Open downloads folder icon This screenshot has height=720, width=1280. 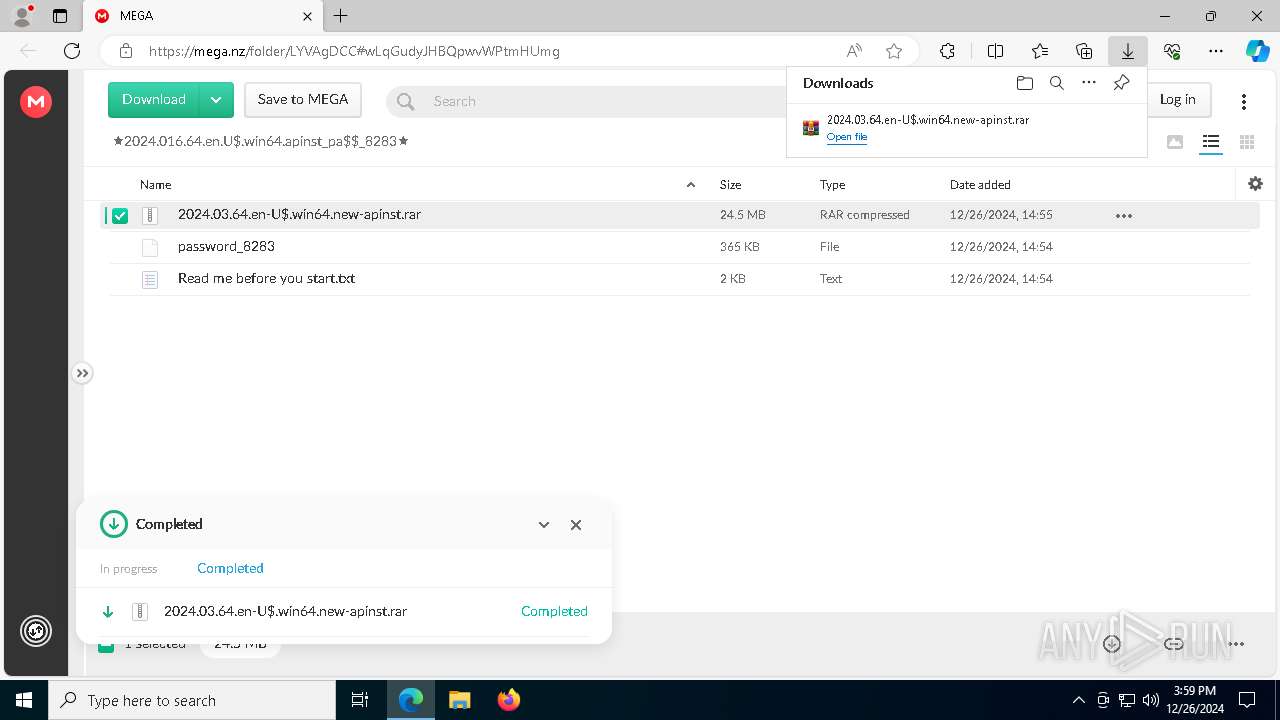coord(1024,83)
